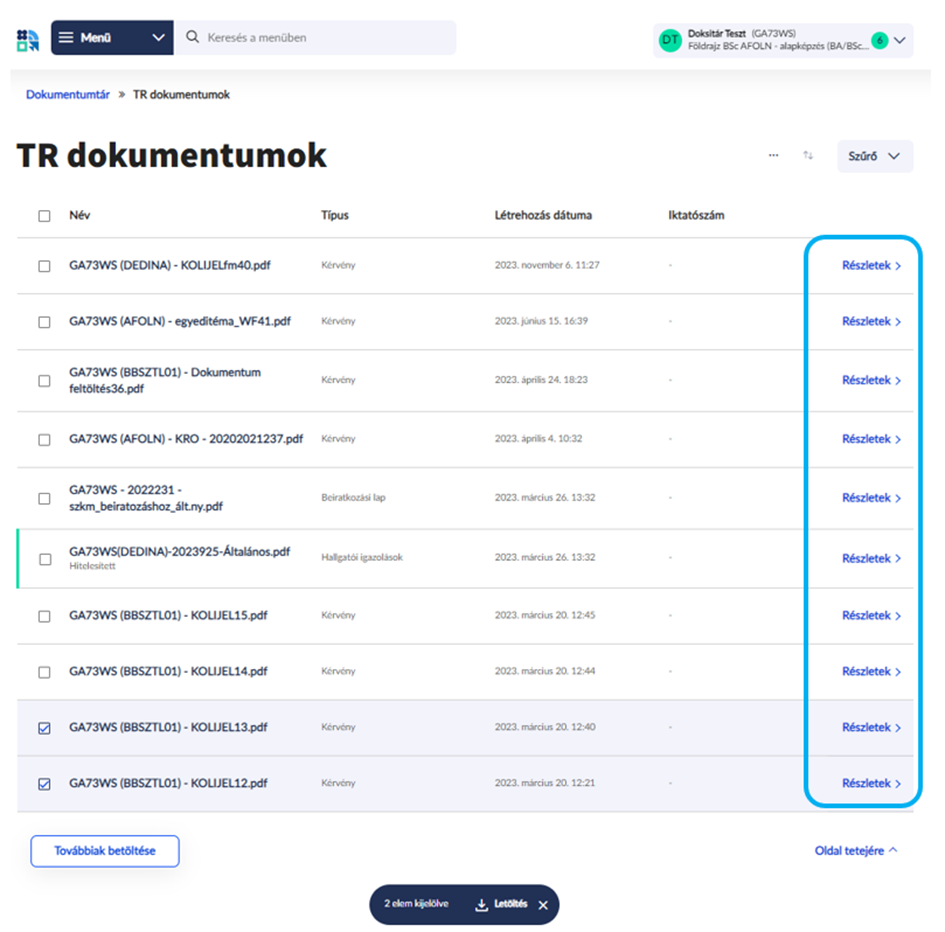Download selected items with Letöltés
Image resolution: width=945 pixels, height=932 pixels.
pos(502,905)
